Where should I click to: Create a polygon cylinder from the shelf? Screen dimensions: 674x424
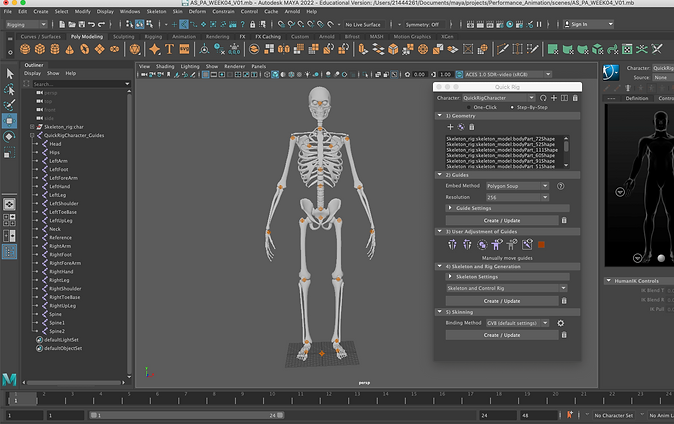(55, 49)
